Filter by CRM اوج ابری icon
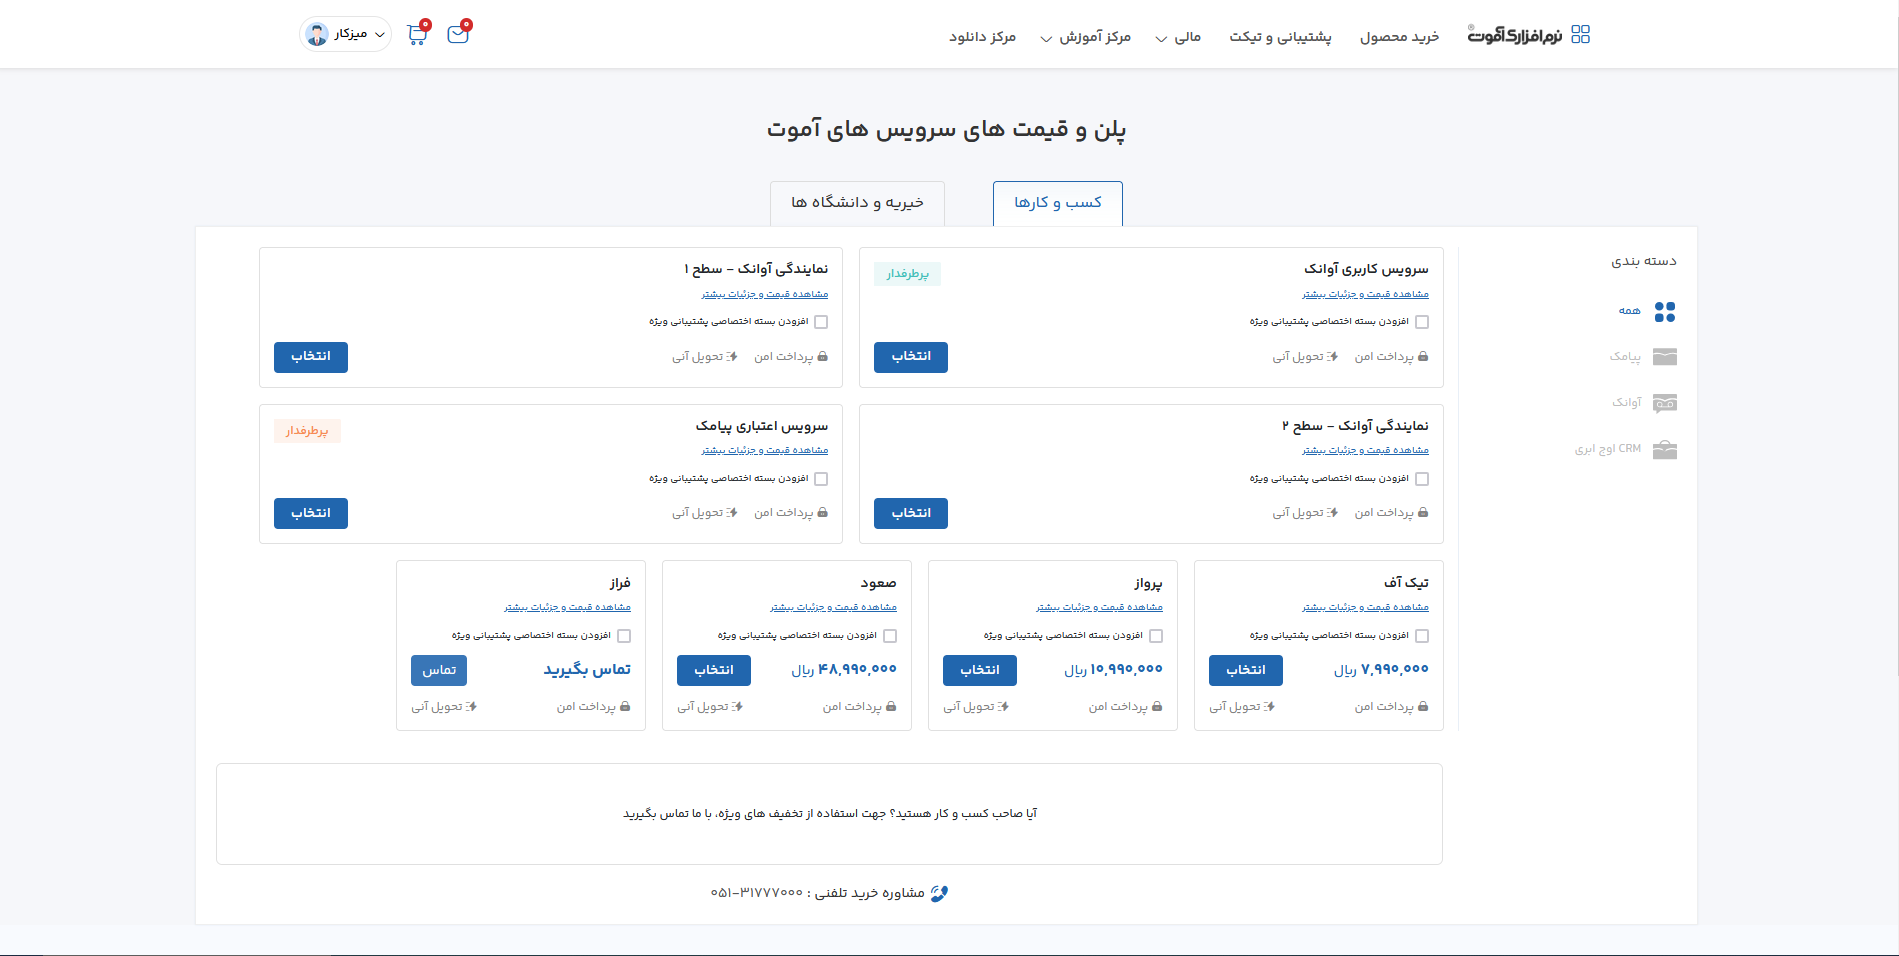This screenshot has height=956, width=1899. [1664, 449]
